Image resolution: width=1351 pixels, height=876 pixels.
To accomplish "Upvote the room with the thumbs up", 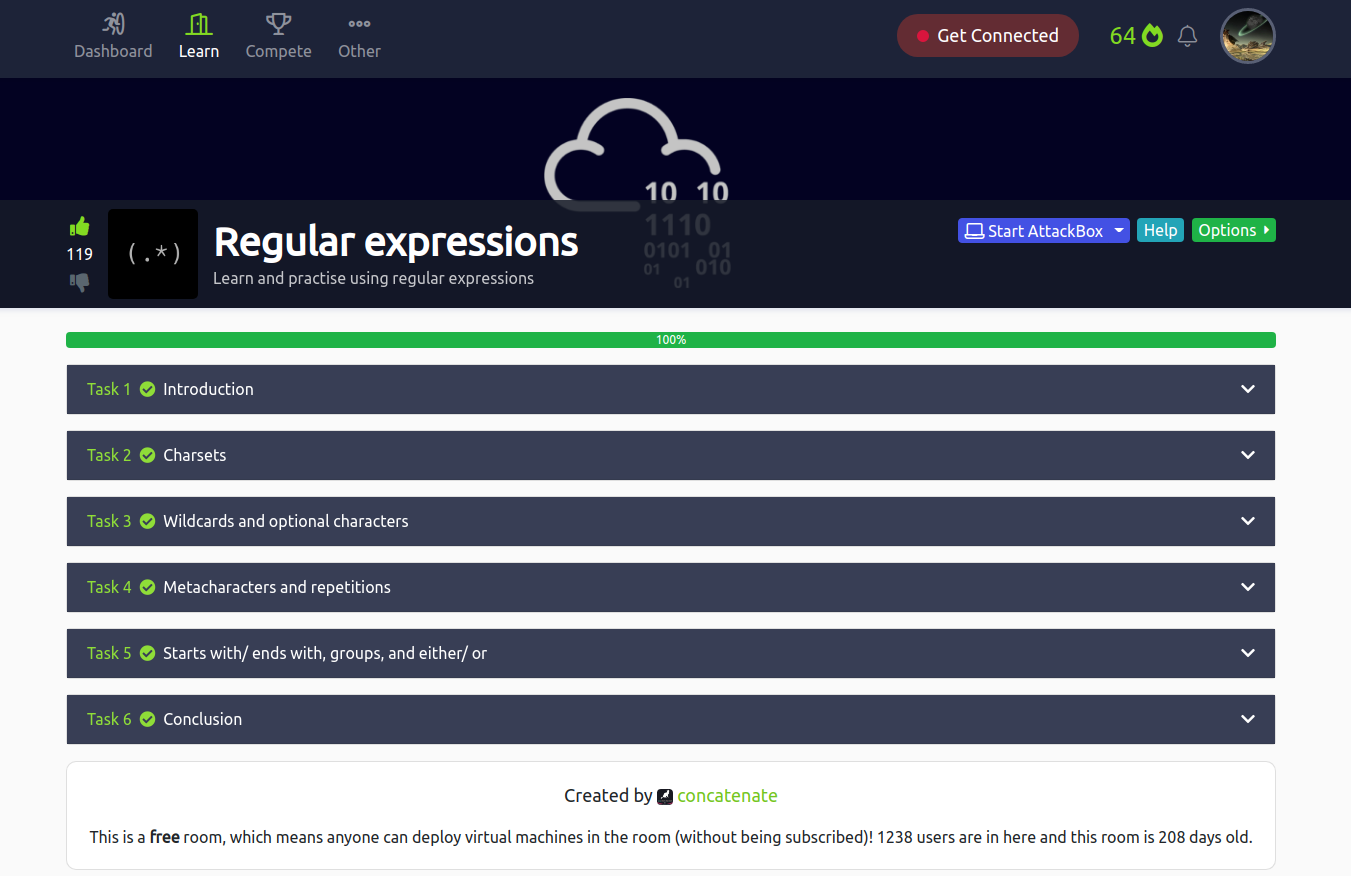I will [x=79, y=226].
